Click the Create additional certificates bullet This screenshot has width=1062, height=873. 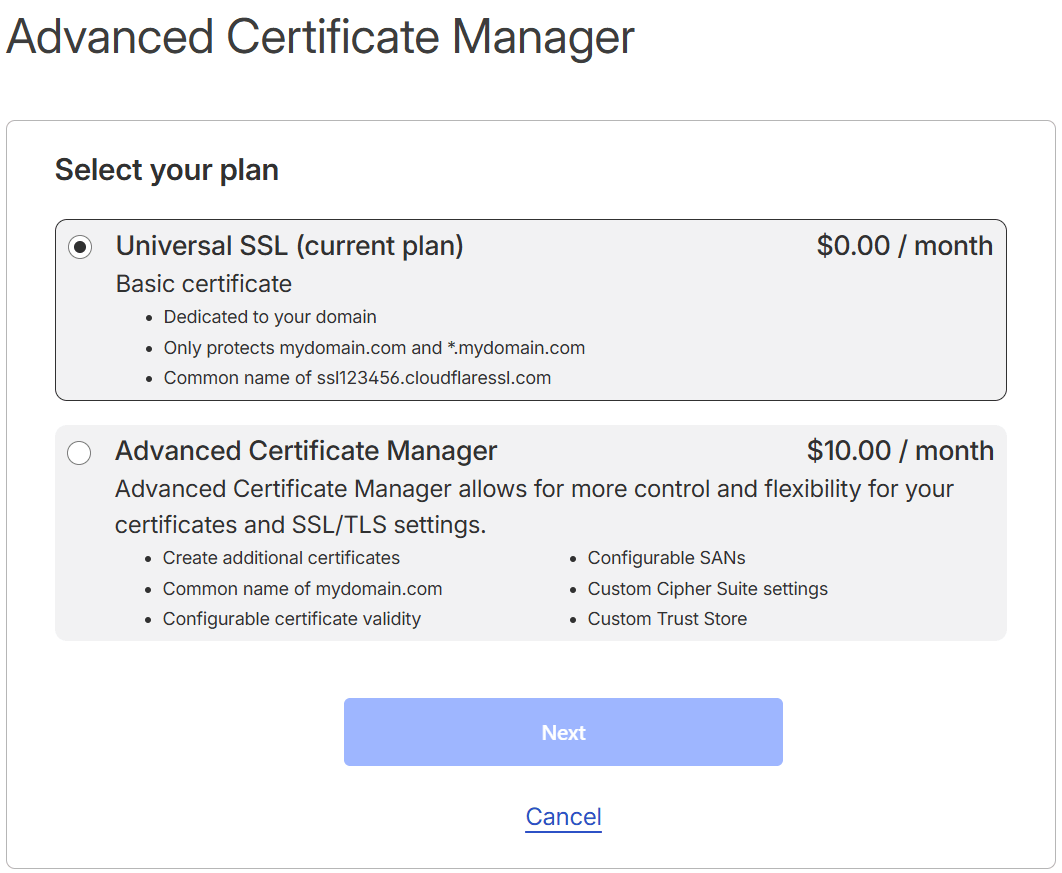[280, 558]
